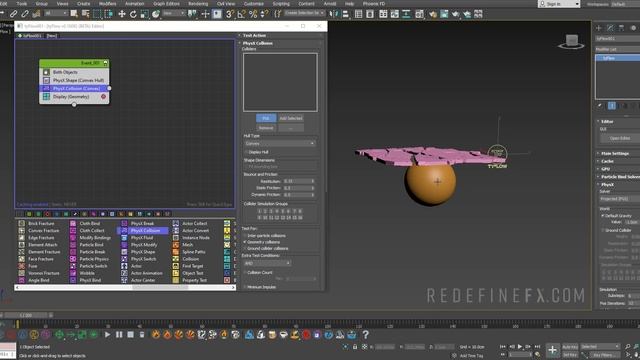Viewport: 640px width, 360px height.
Task: Expand the GPU rollout
Action: (x=605, y=169)
